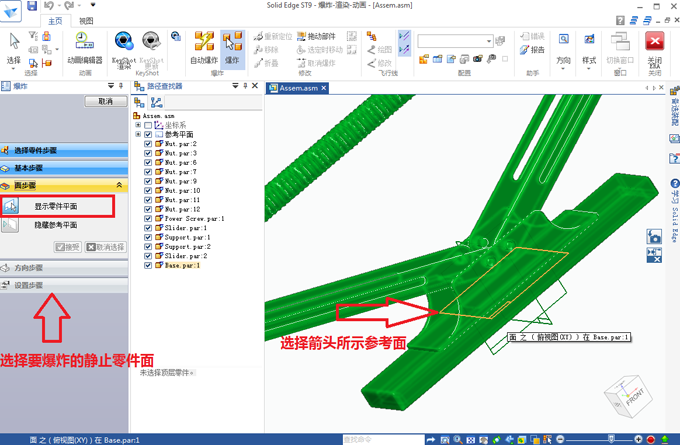The image size is (680, 445).
Task: Toggle visibility checkbox for Base.par:1
Action: [x=148, y=265]
